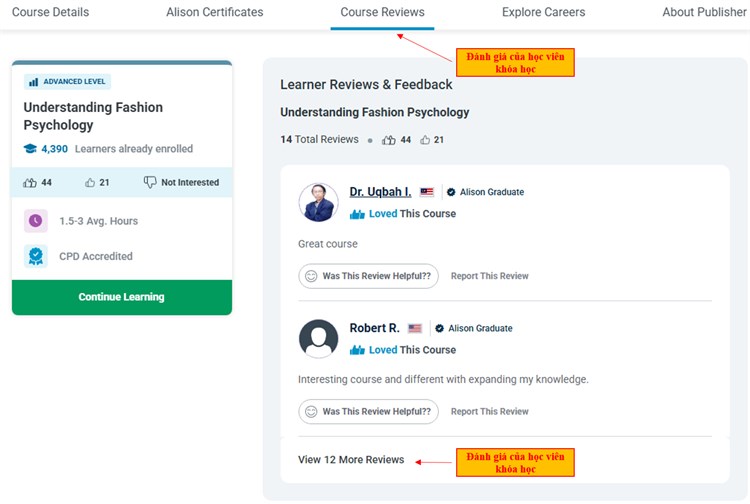This screenshot has height=504, width=750.
Task: Mark Dr. Uqbah's review as helpful
Action: [x=368, y=276]
